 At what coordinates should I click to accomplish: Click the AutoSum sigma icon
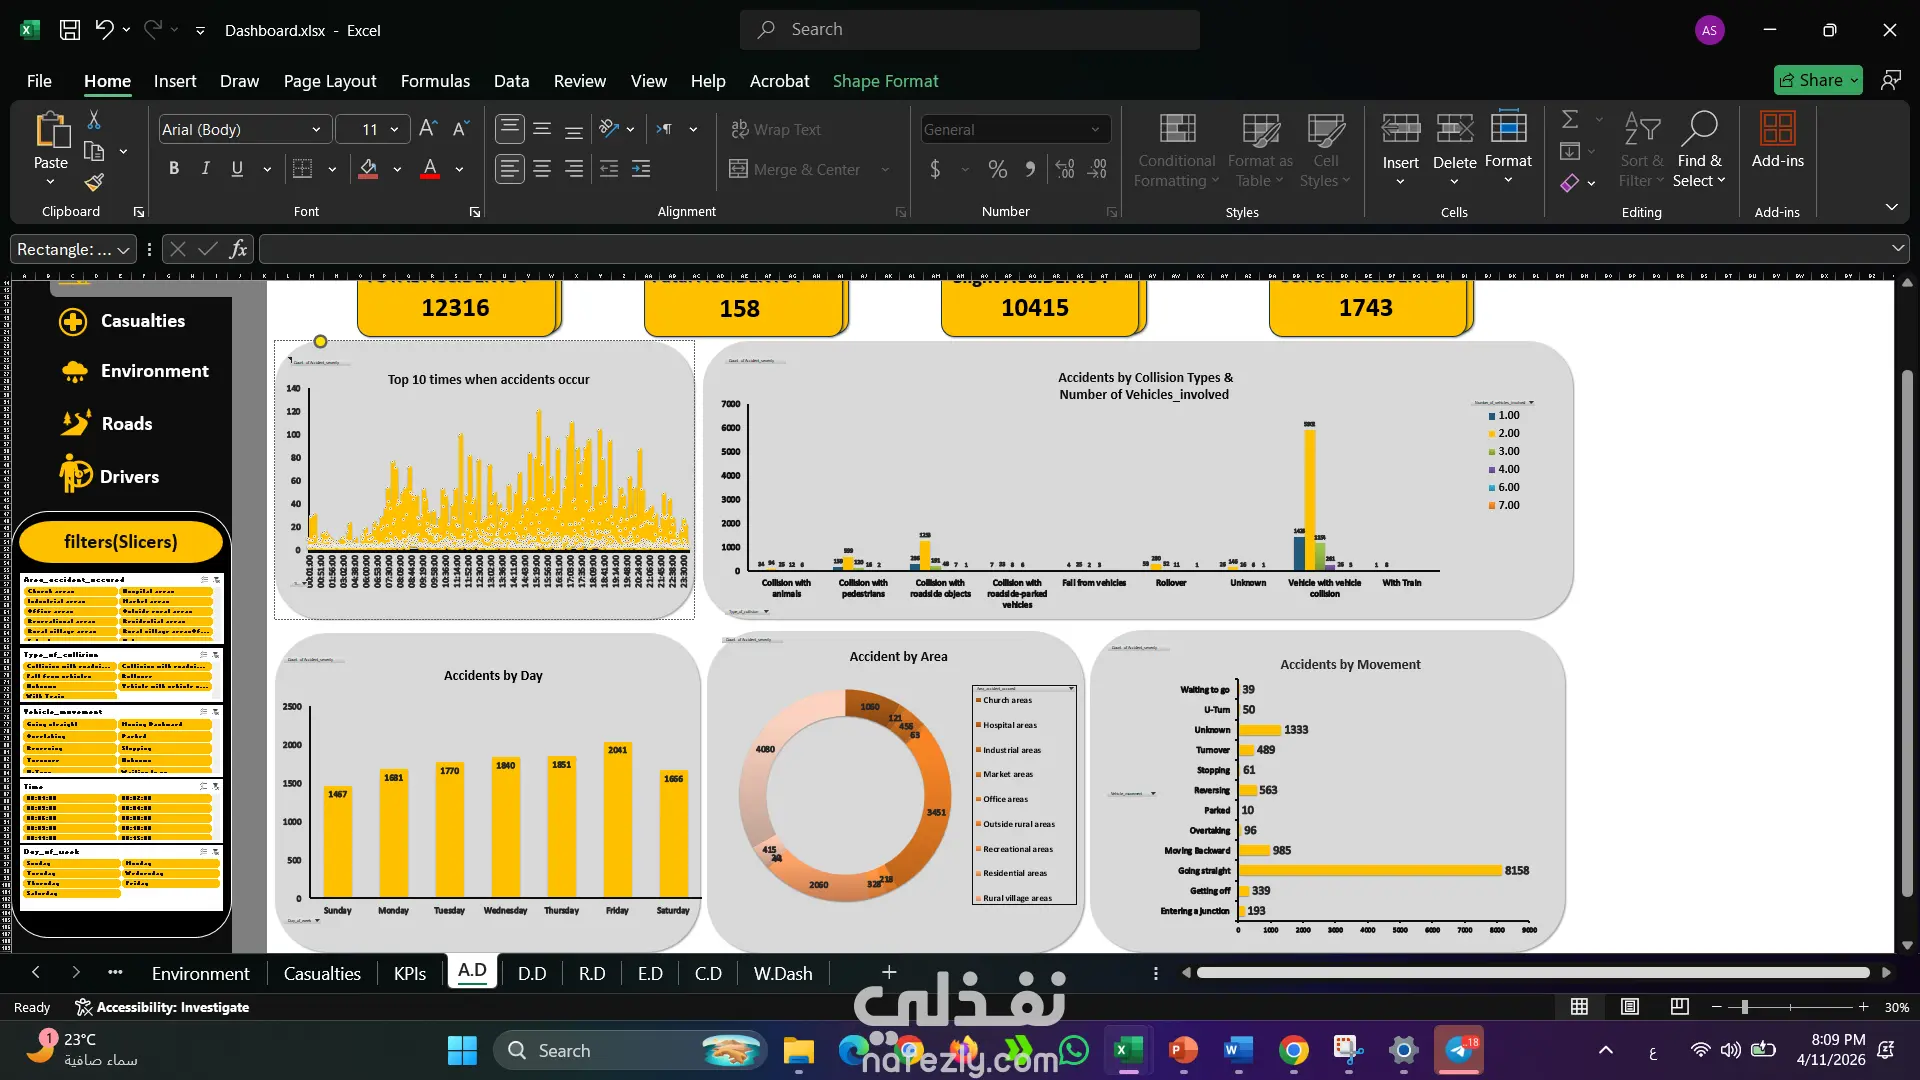[1570, 120]
